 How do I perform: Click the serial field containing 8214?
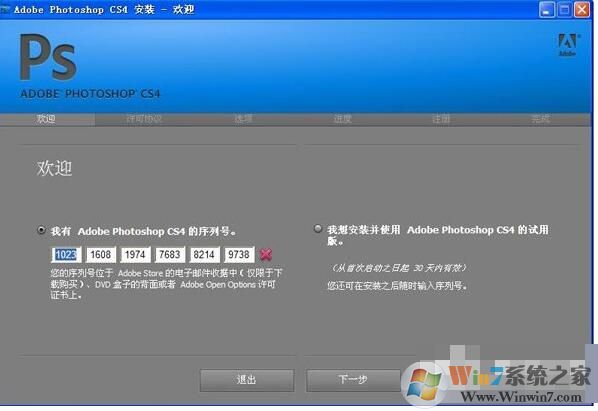[204, 255]
